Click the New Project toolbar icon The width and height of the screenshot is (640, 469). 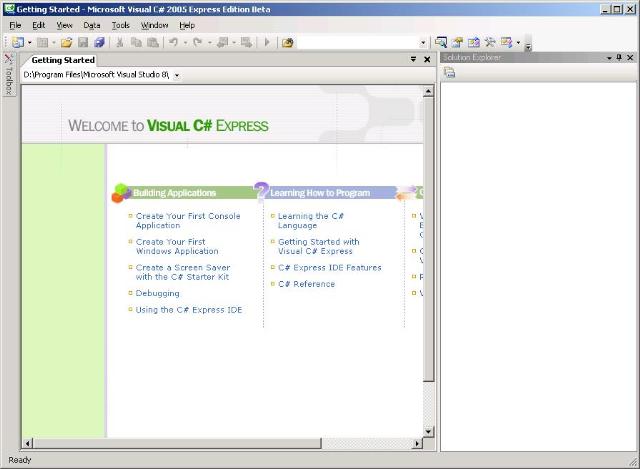17,43
